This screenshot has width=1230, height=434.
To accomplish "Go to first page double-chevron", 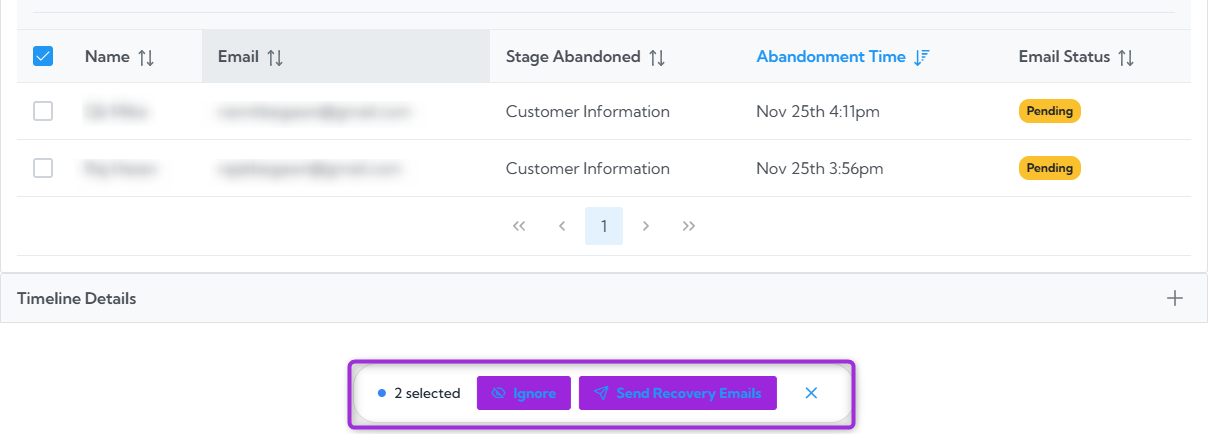I will click(x=519, y=226).
